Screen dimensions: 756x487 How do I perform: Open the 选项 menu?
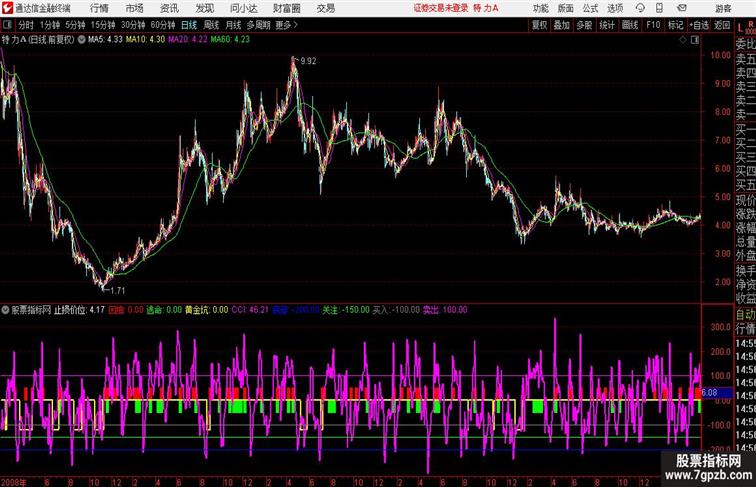[x=615, y=9]
